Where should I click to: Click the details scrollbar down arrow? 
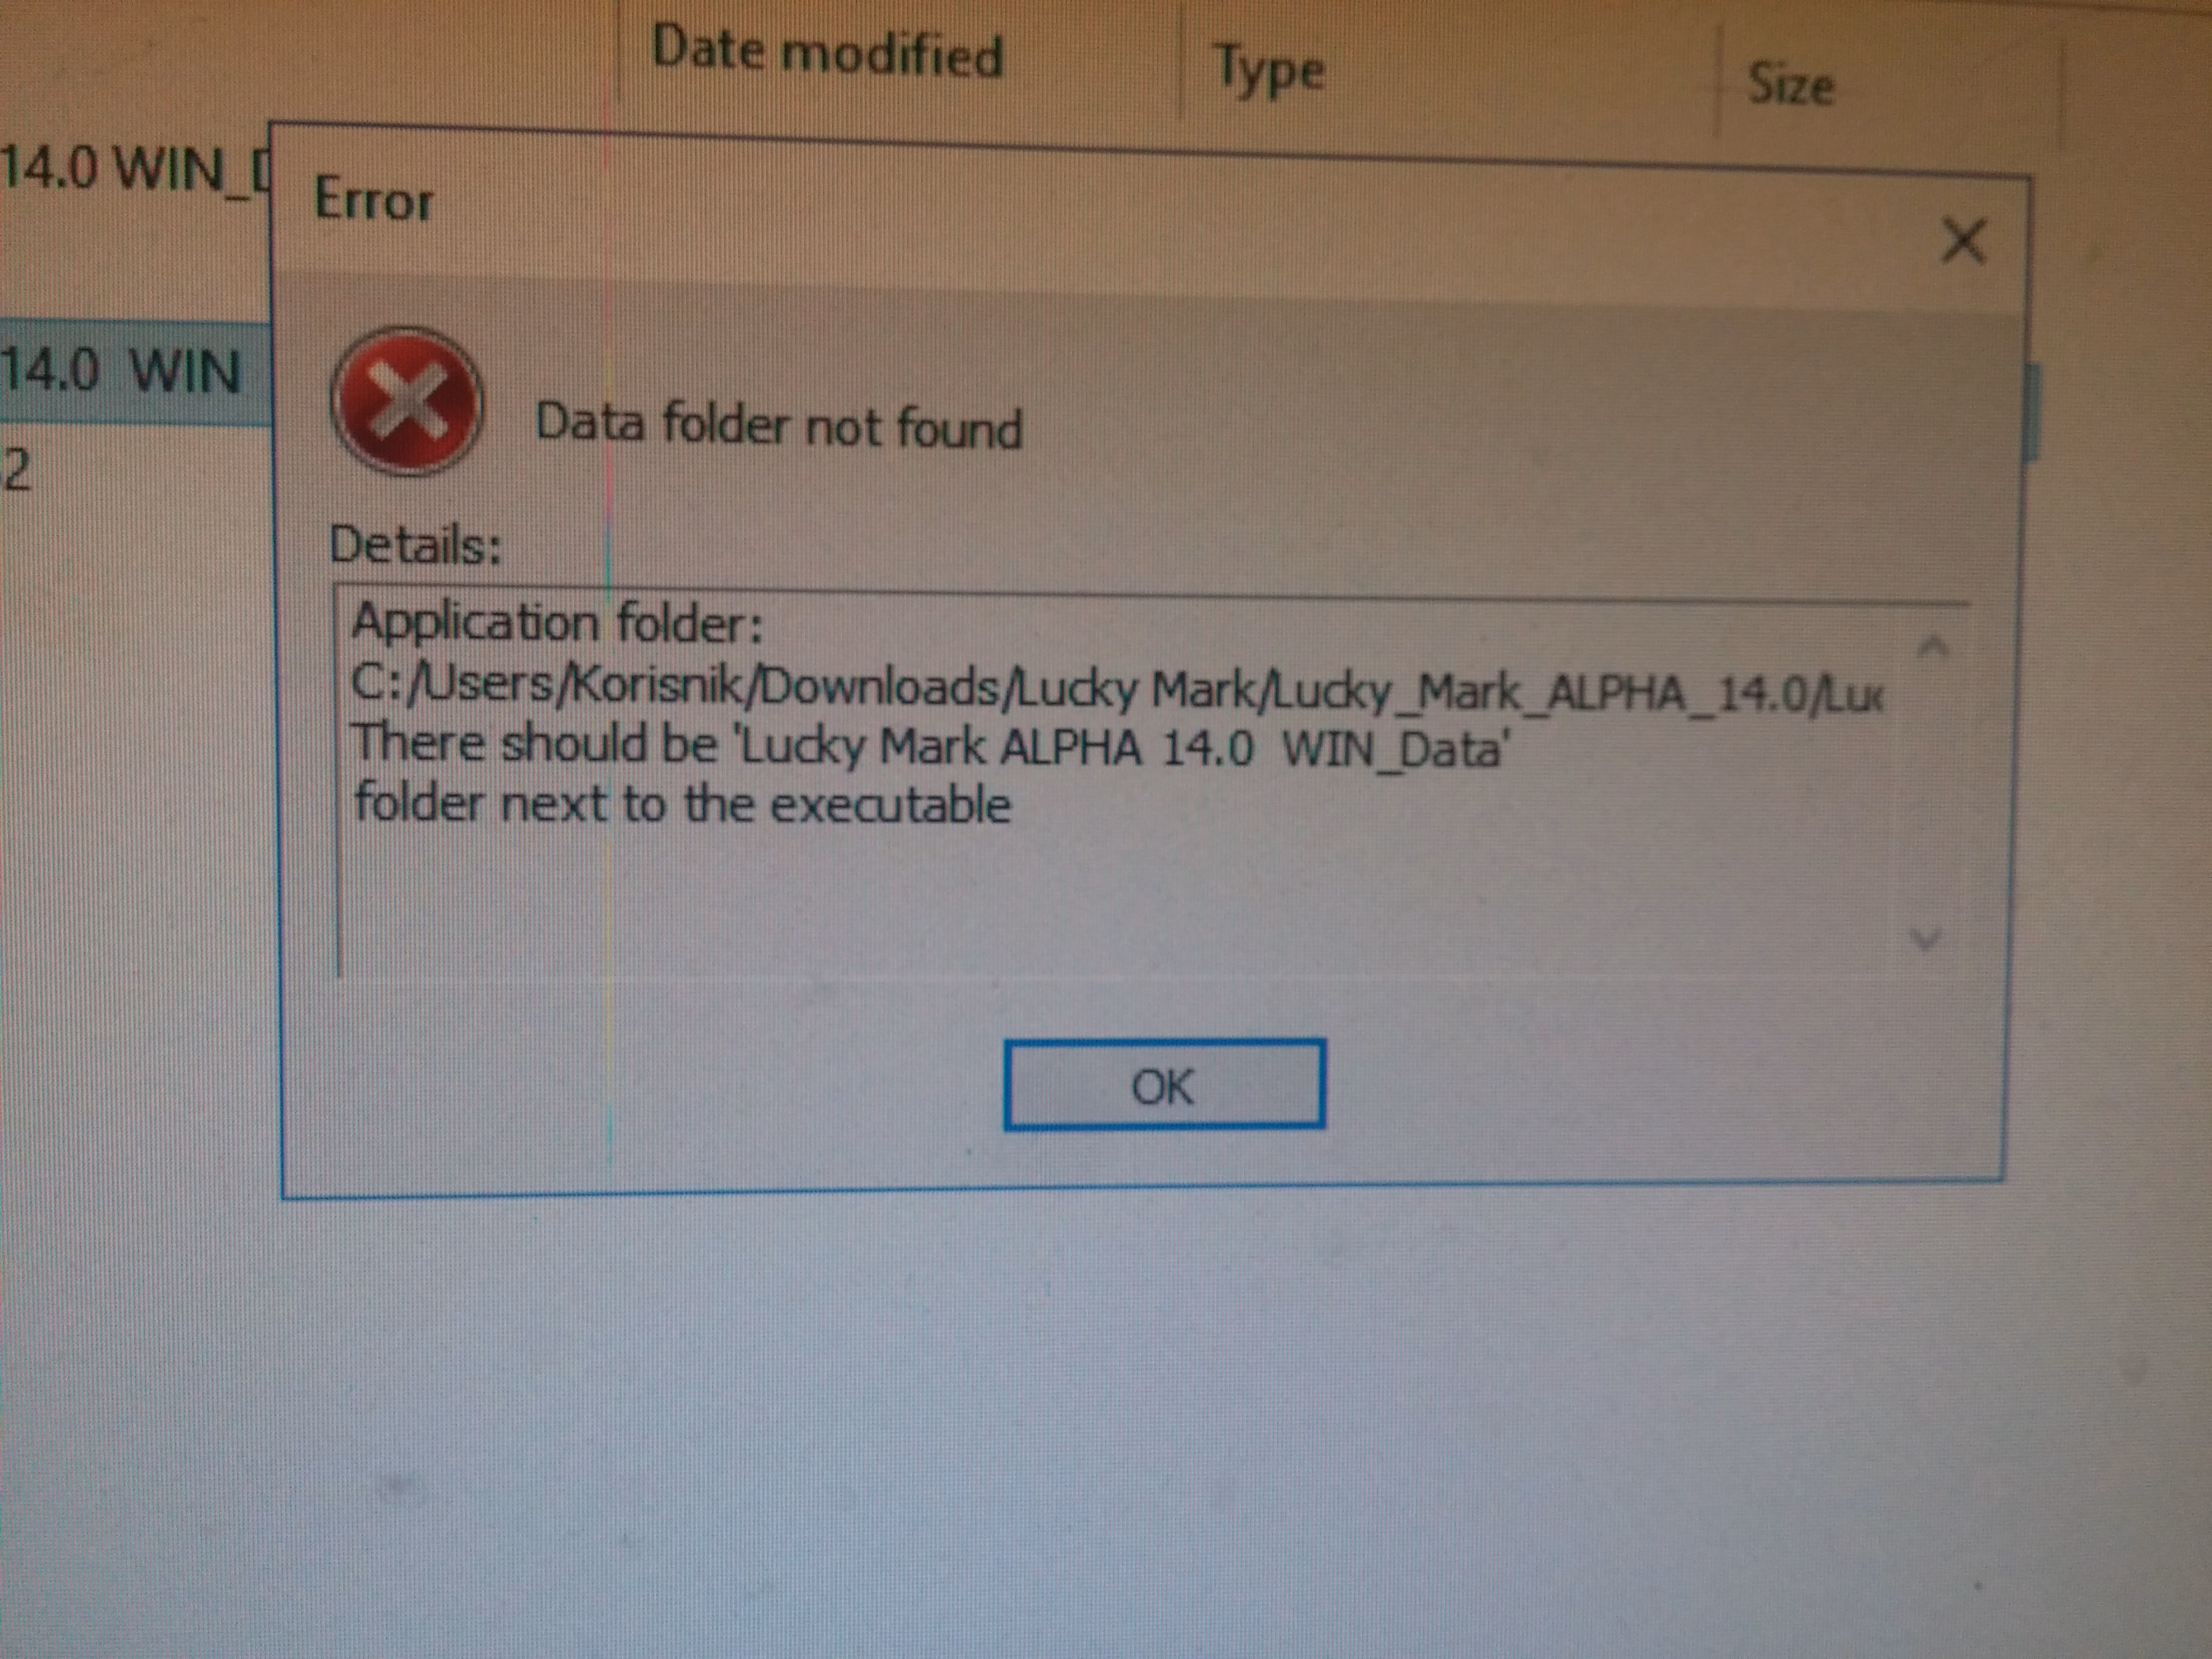[x=1925, y=939]
